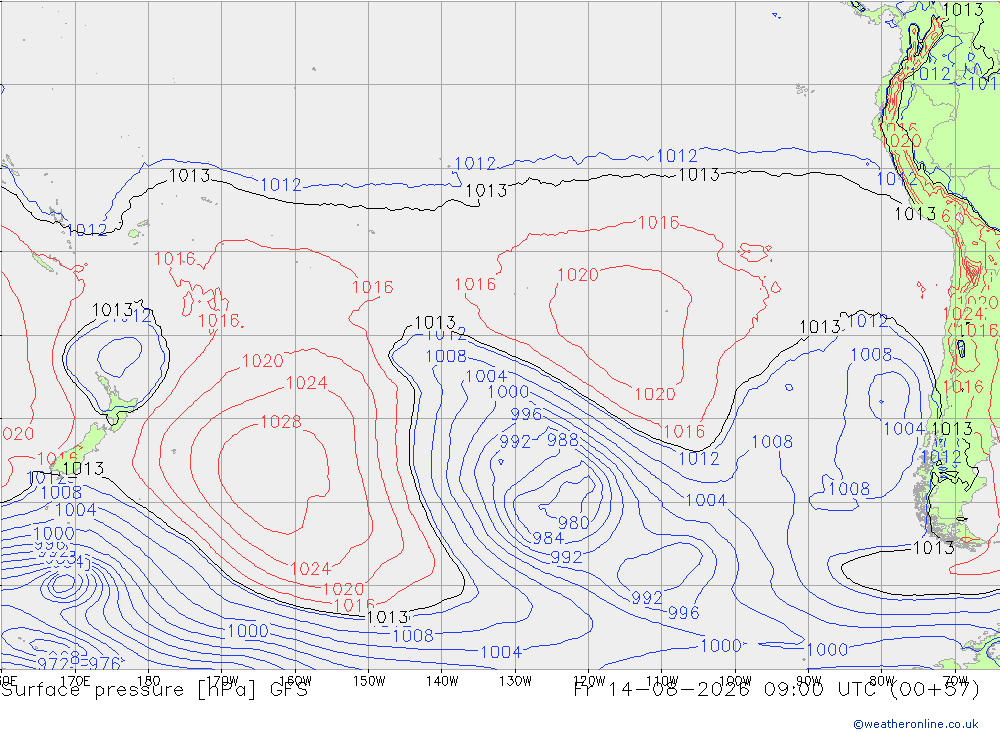Click the 1016 label above the 1020 high

658,223
